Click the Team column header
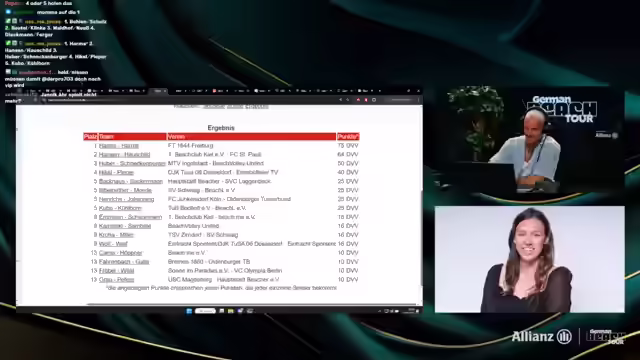640x360 pixels. [132, 137]
